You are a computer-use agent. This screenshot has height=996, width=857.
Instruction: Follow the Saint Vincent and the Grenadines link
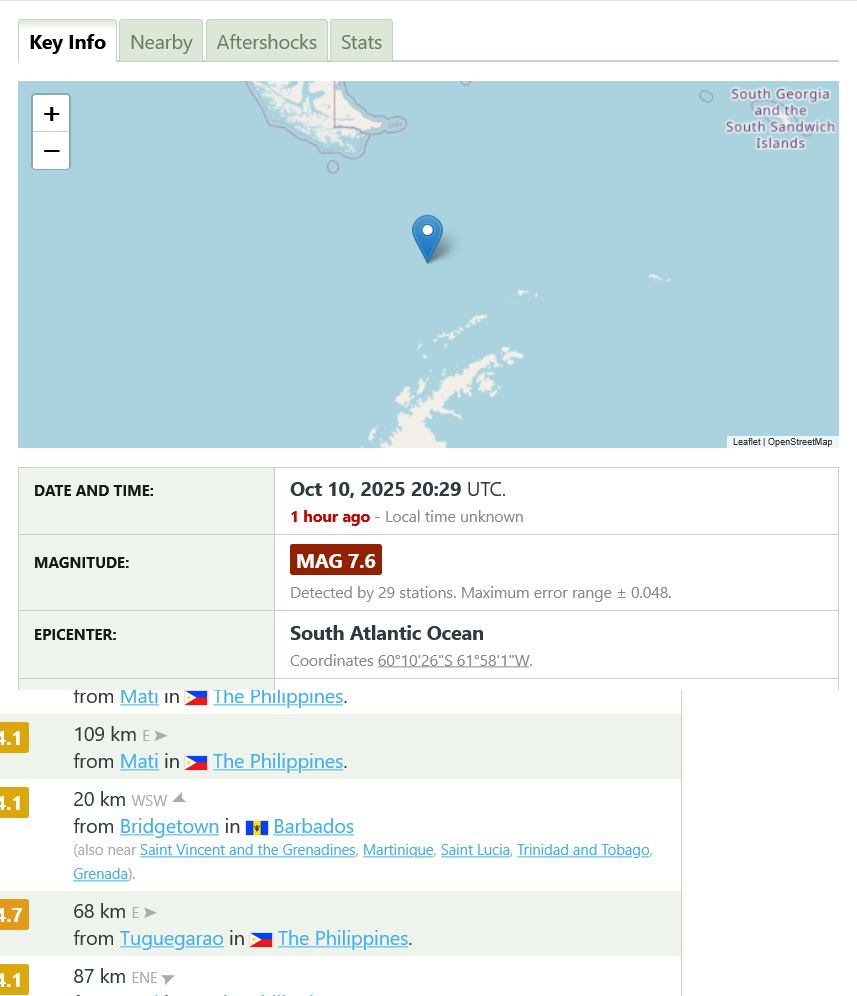(x=248, y=850)
